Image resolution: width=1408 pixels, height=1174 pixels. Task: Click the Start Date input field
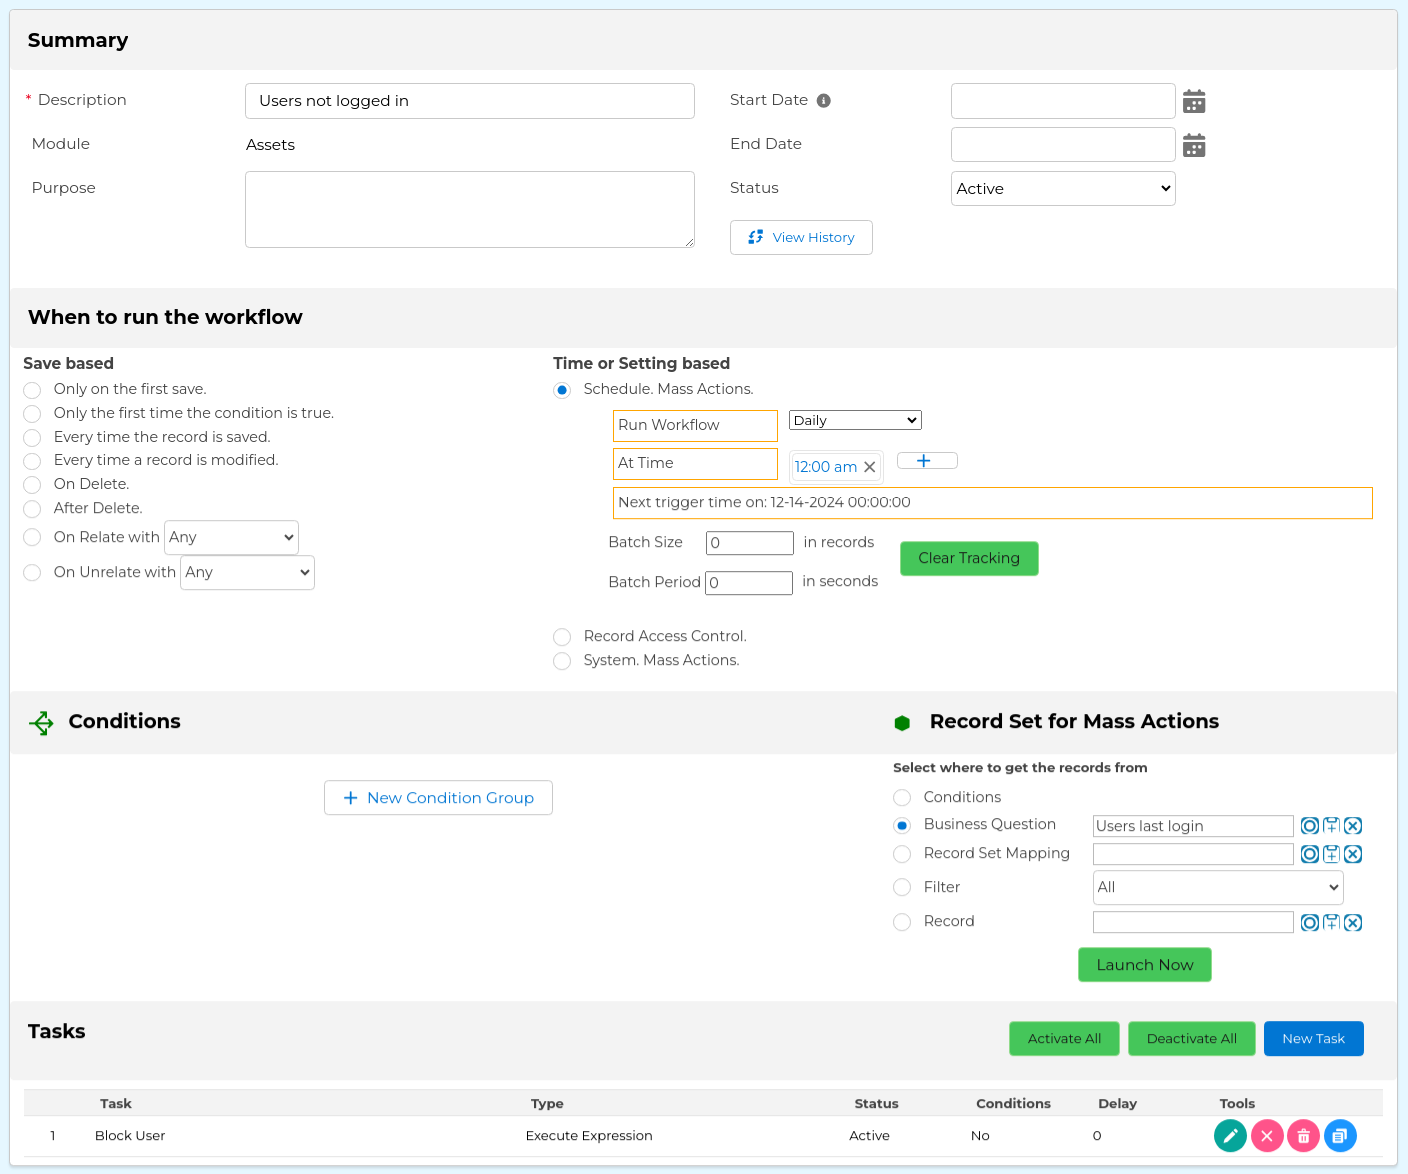[1063, 101]
